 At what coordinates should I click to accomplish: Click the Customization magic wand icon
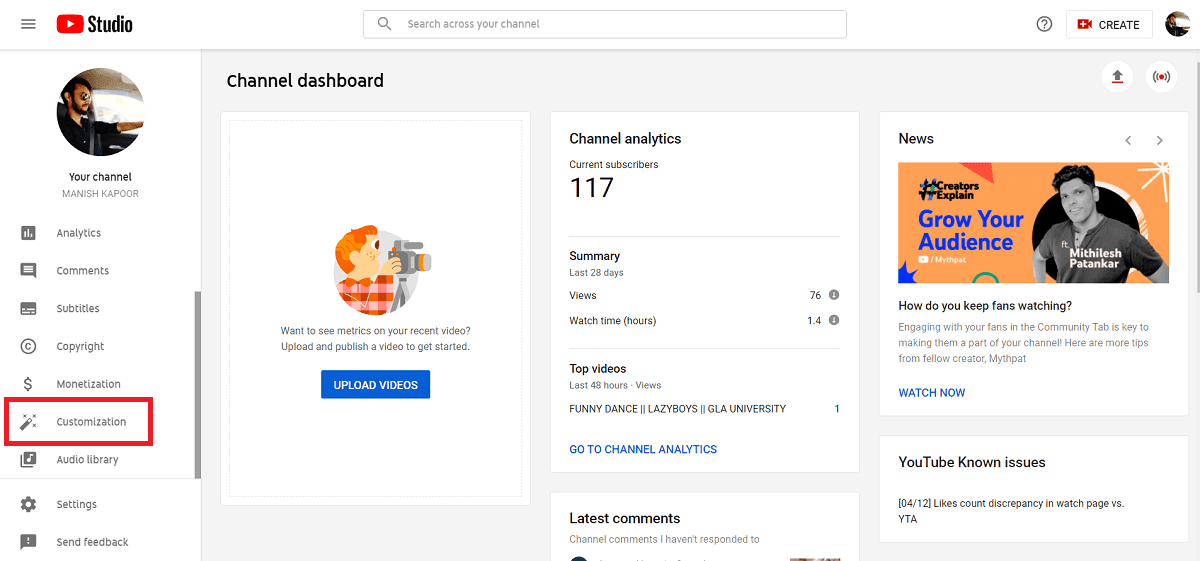[28, 422]
